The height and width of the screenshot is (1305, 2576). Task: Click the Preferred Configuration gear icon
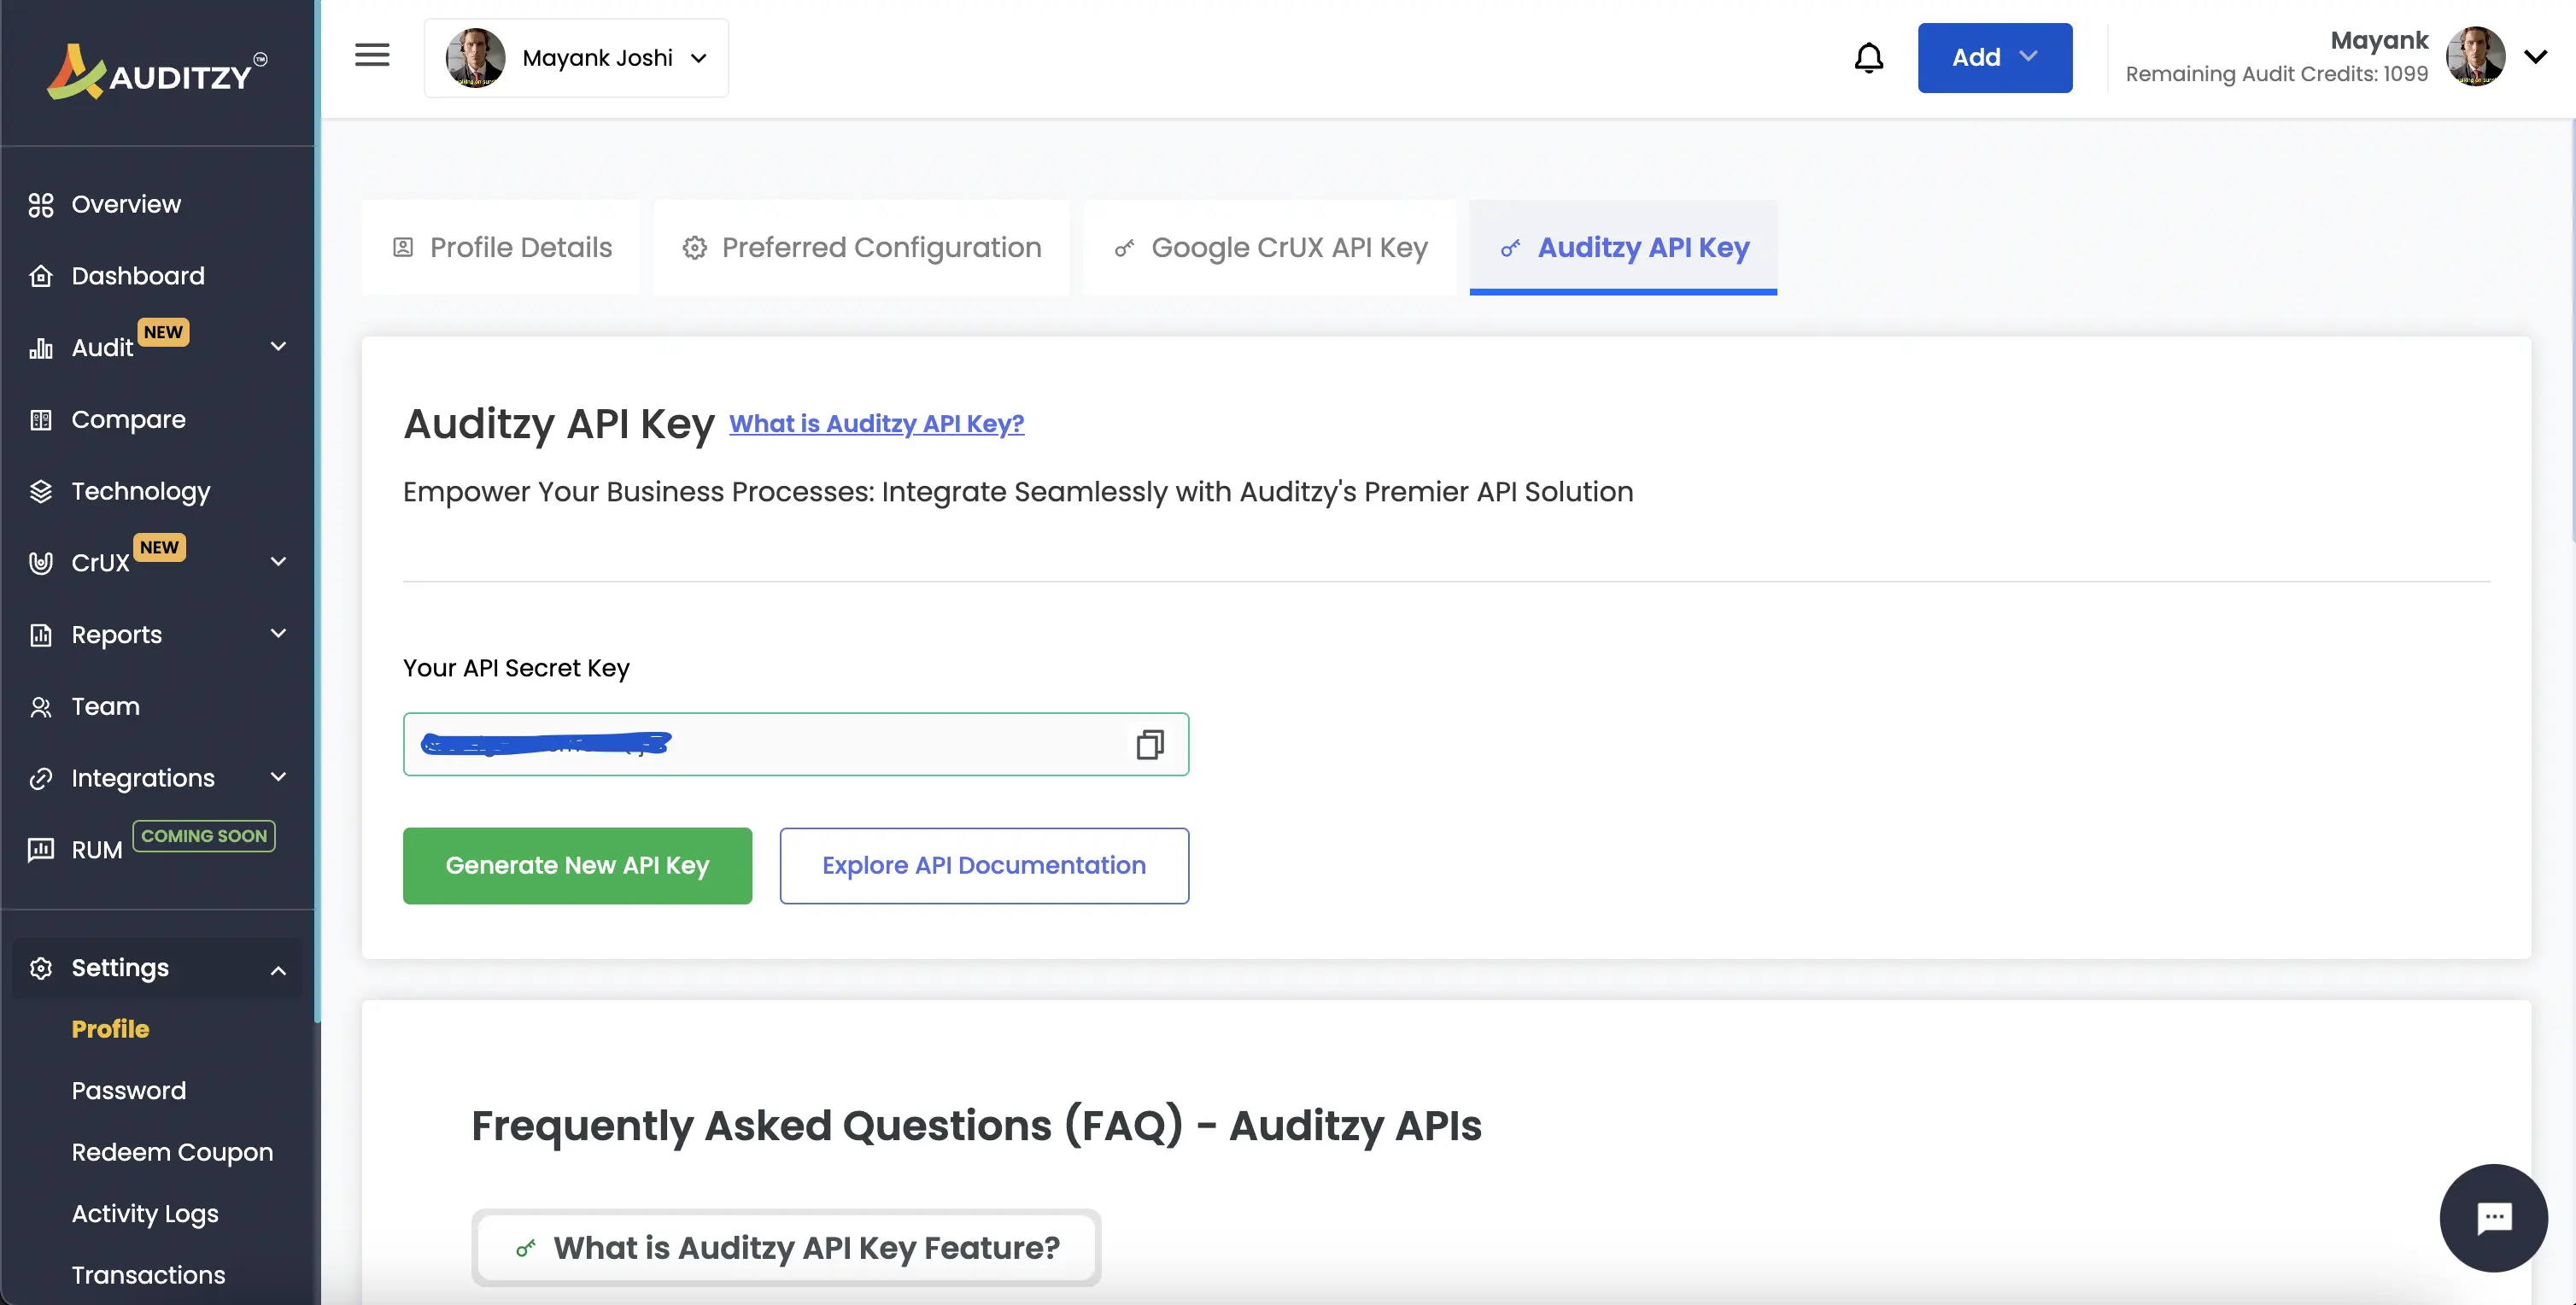coord(695,247)
